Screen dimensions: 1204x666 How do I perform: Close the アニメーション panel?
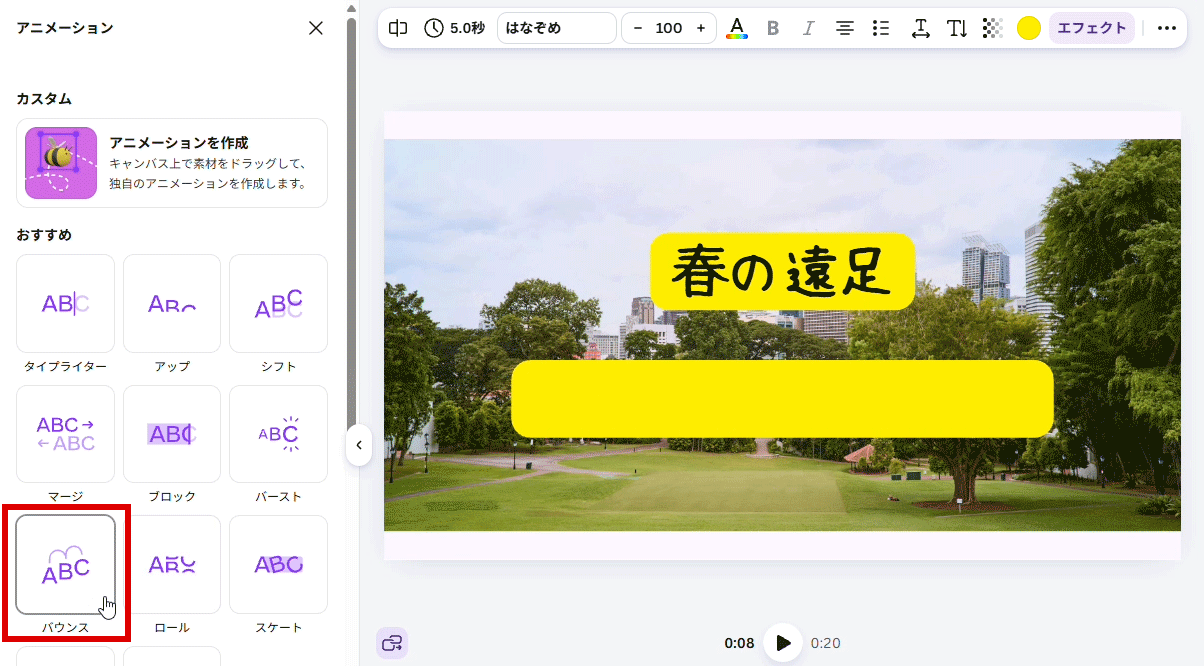[x=316, y=28]
